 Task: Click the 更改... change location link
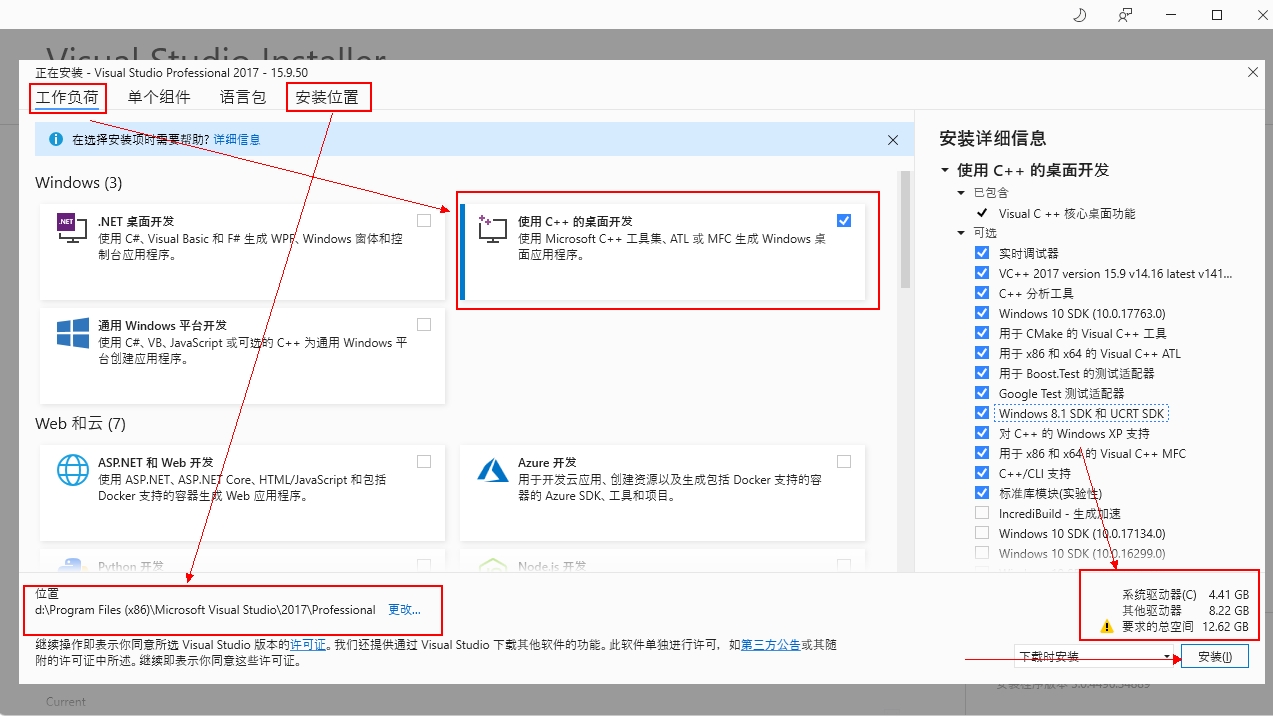click(x=404, y=609)
